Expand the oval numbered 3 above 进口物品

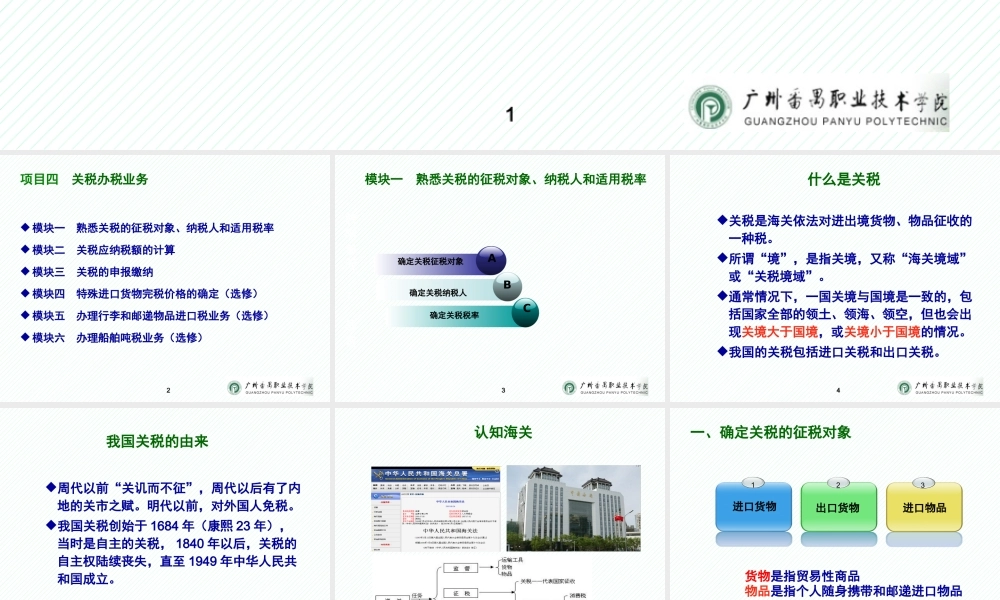924,481
